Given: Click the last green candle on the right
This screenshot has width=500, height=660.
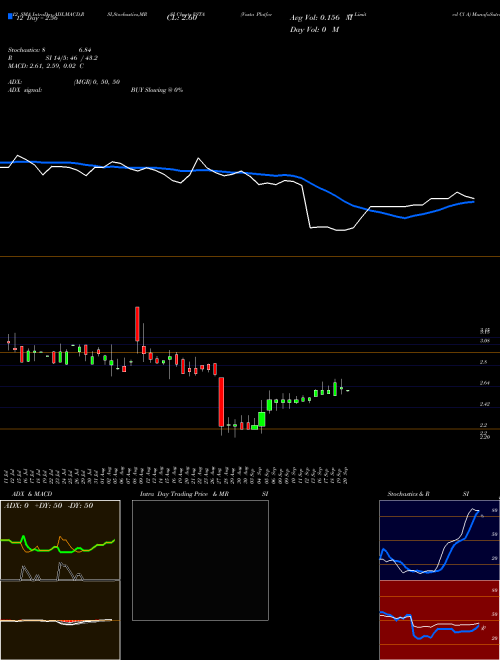Looking at the screenshot, I should coord(348,391).
